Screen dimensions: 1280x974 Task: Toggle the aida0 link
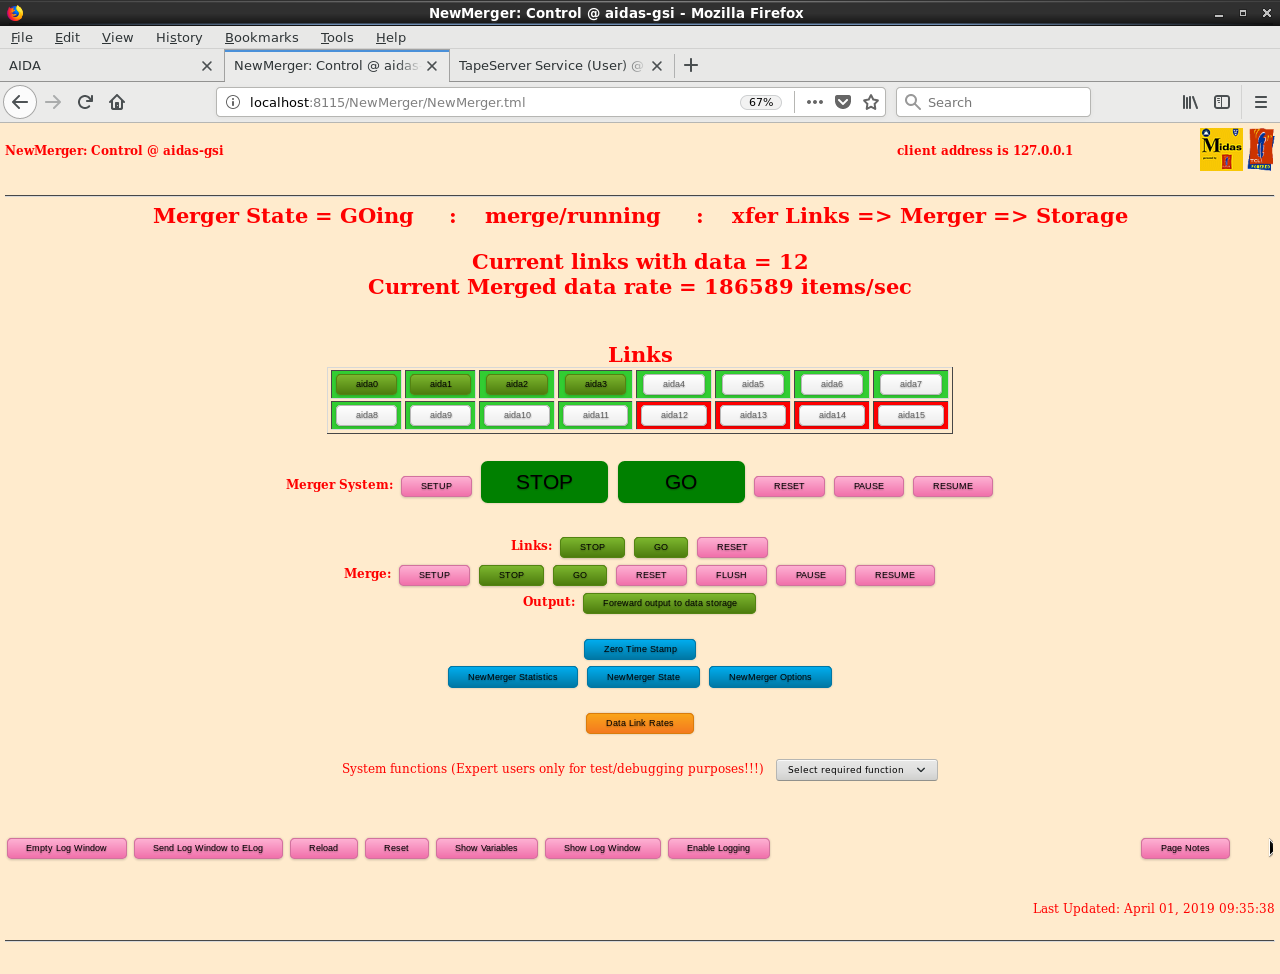(x=367, y=384)
